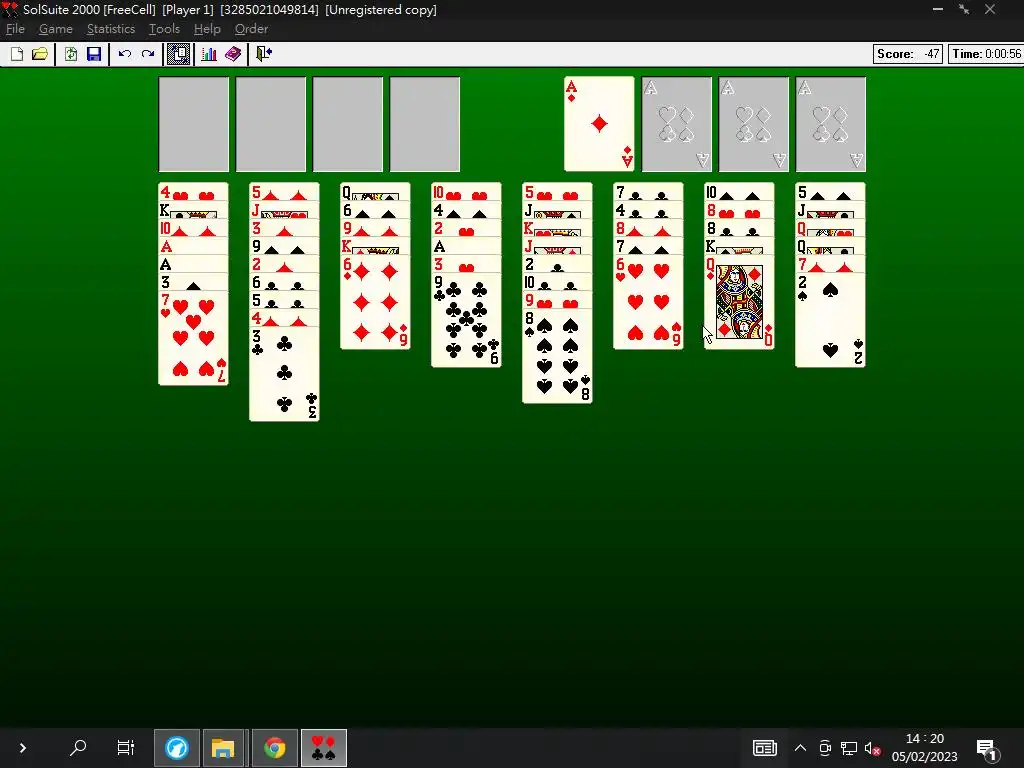This screenshot has height=768, width=1024.
Task: Open the notification center icon
Action: pos(986,748)
